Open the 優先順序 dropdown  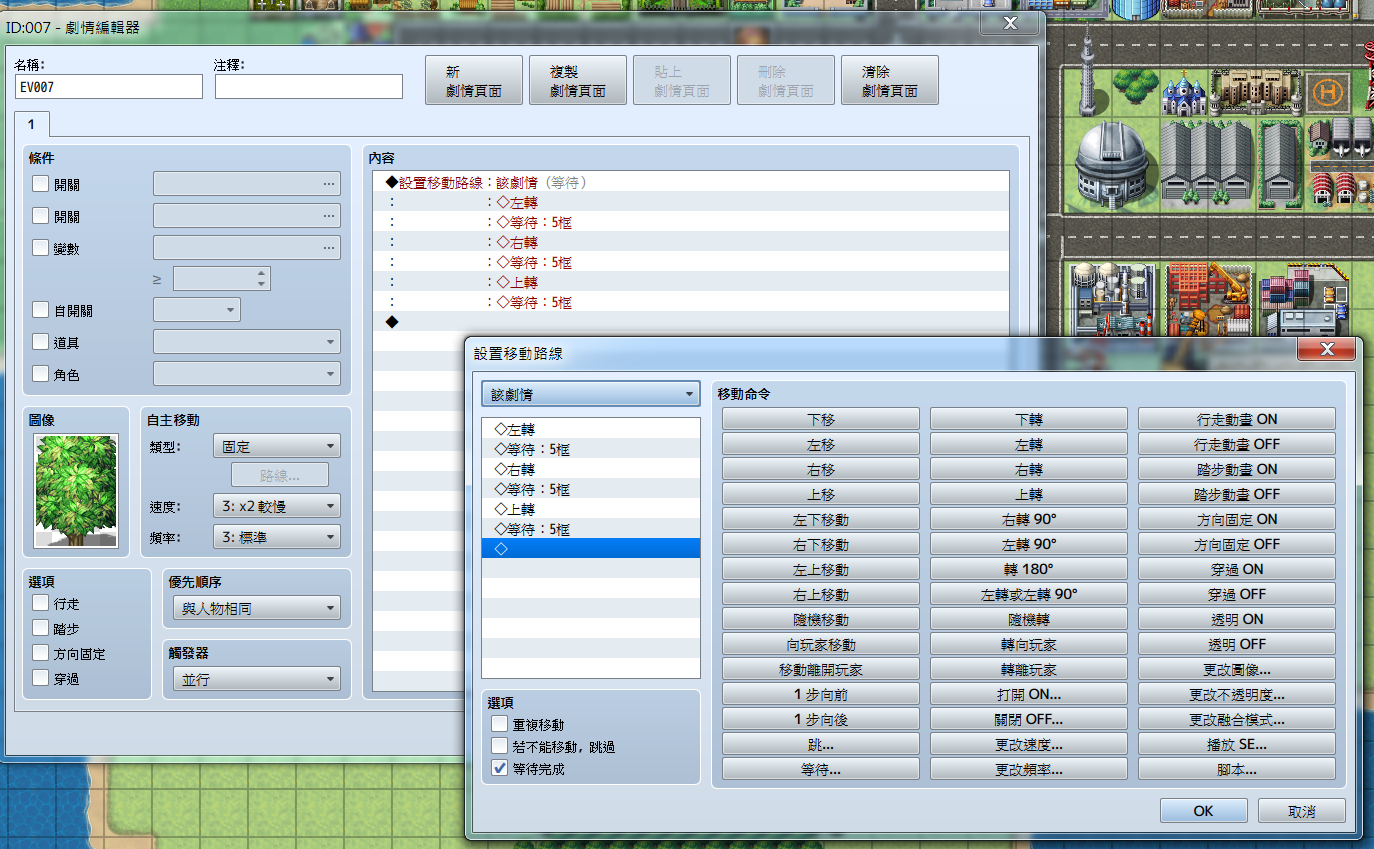(x=257, y=608)
